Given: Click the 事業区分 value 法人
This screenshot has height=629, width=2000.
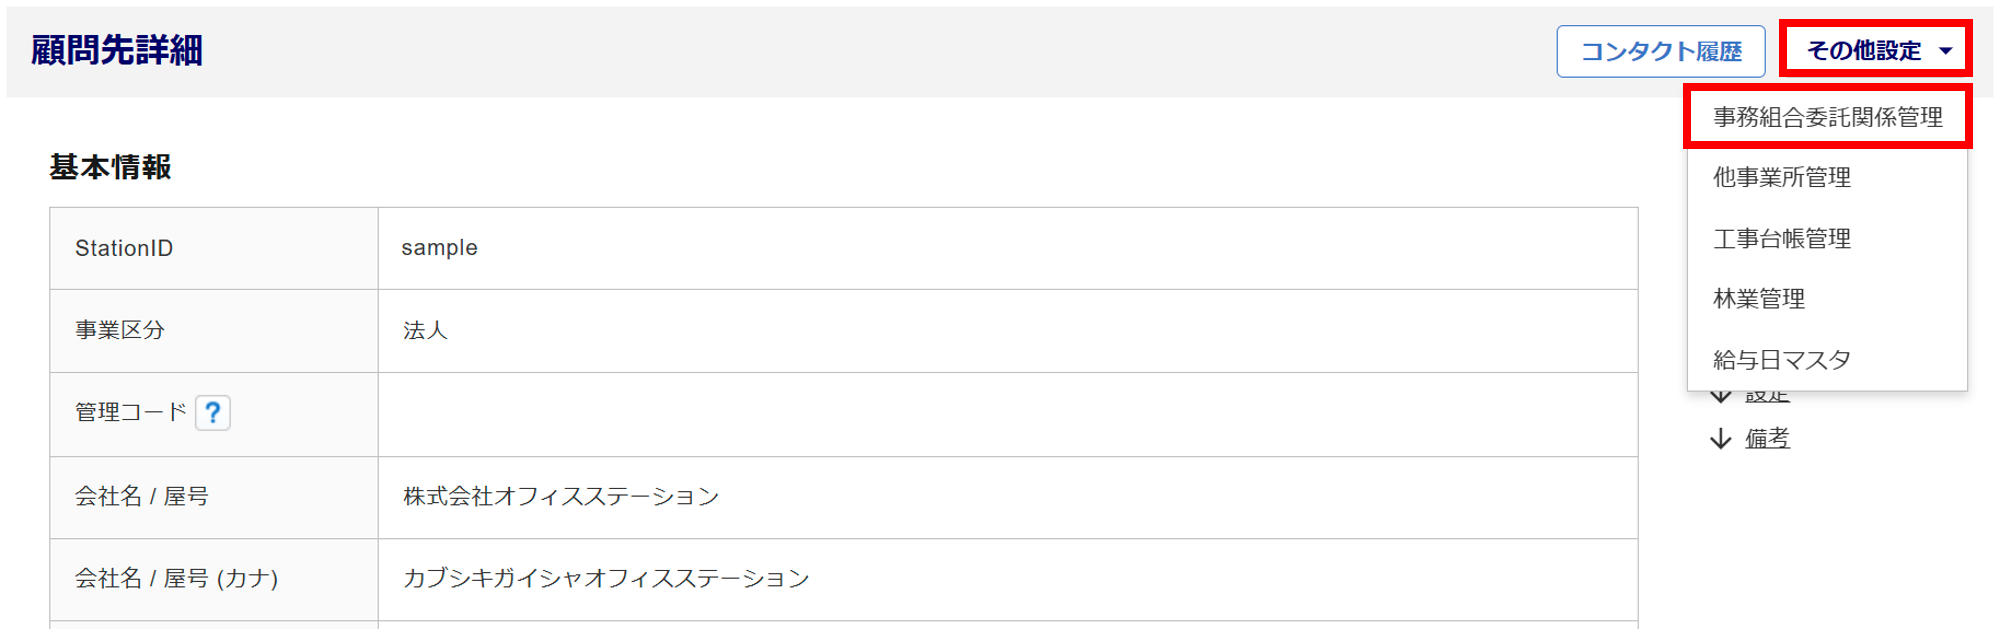Looking at the screenshot, I should point(425,330).
